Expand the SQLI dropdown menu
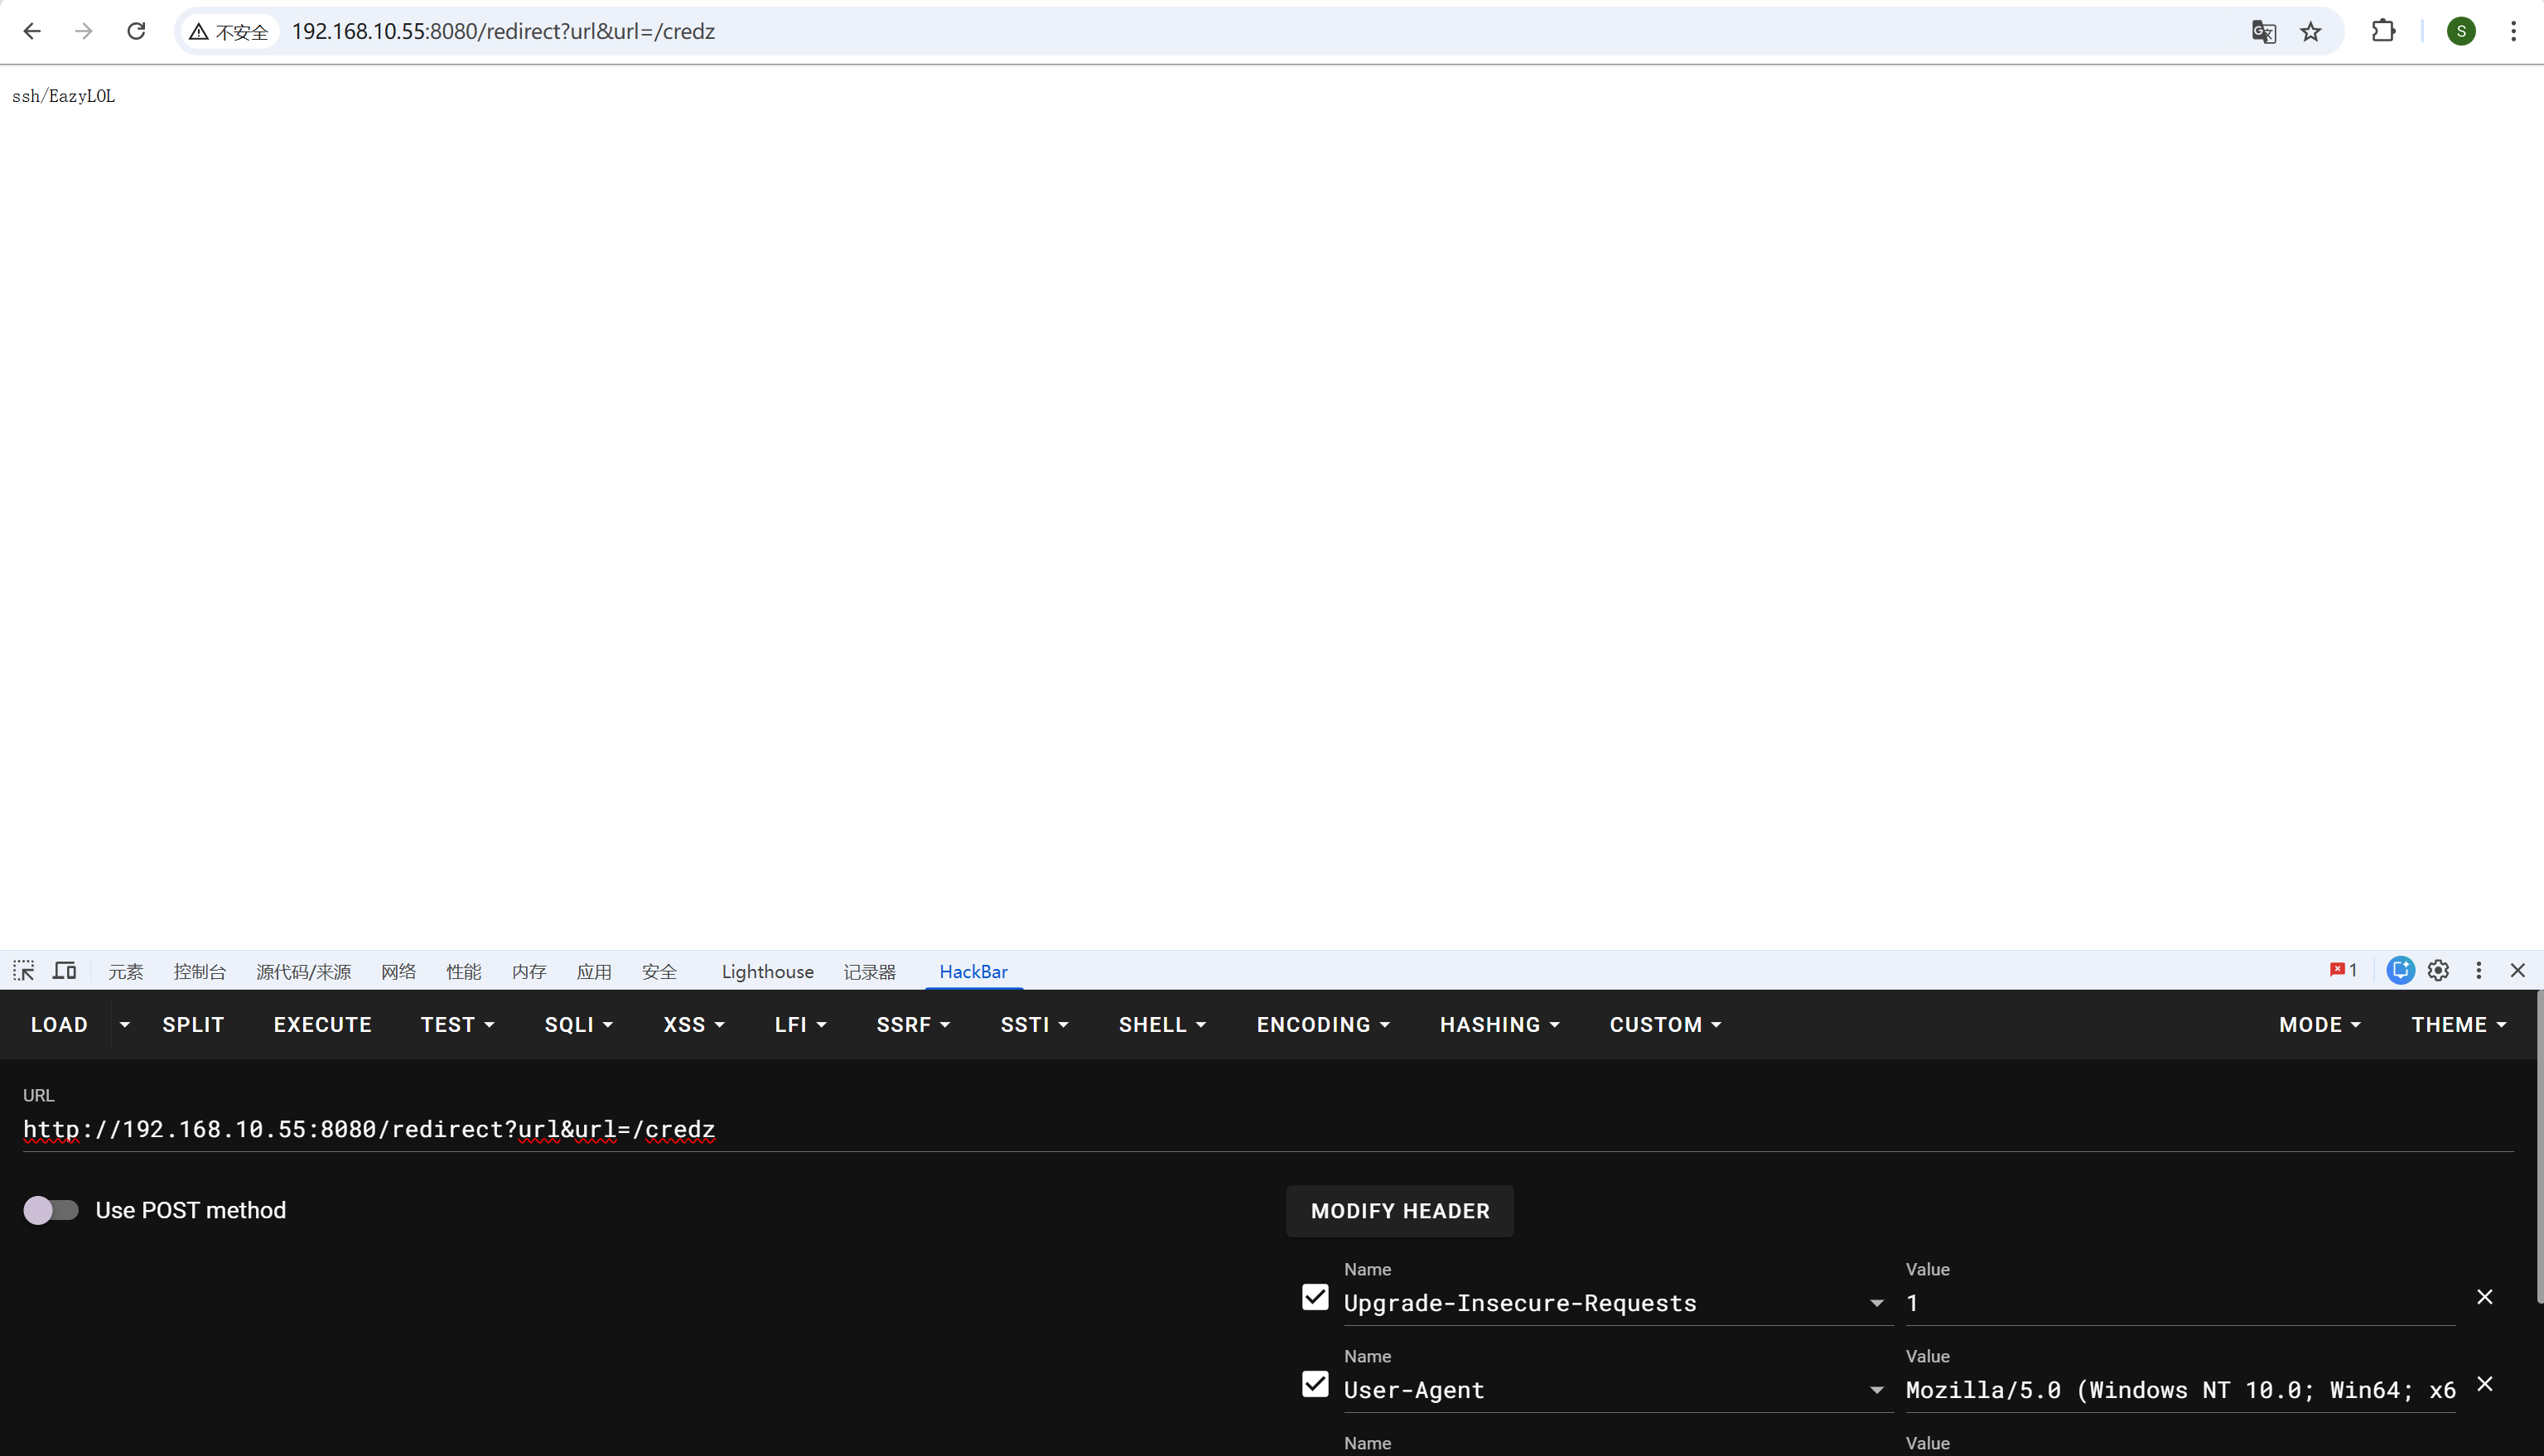Image resolution: width=2544 pixels, height=1456 pixels. click(x=578, y=1024)
